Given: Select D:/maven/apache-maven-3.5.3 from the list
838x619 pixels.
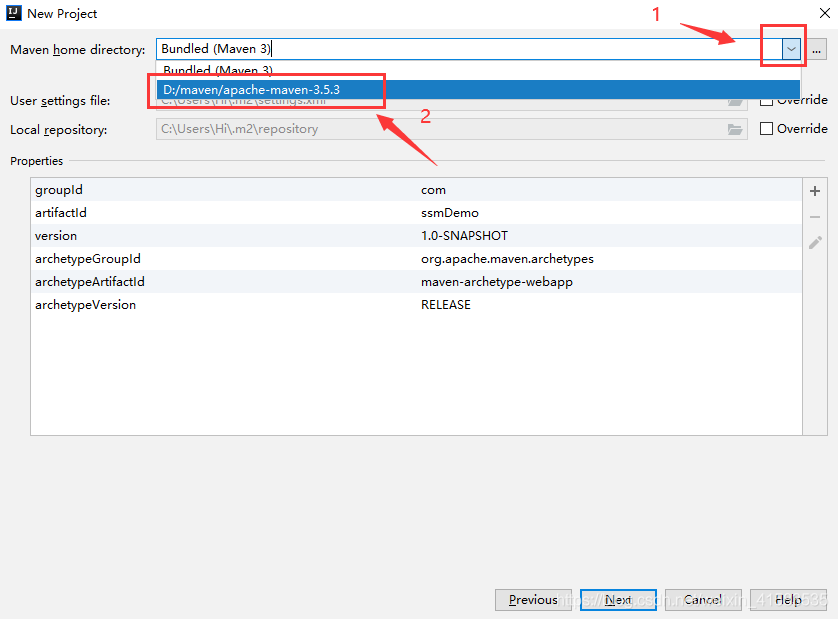Looking at the screenshot, I should (478, 89).
